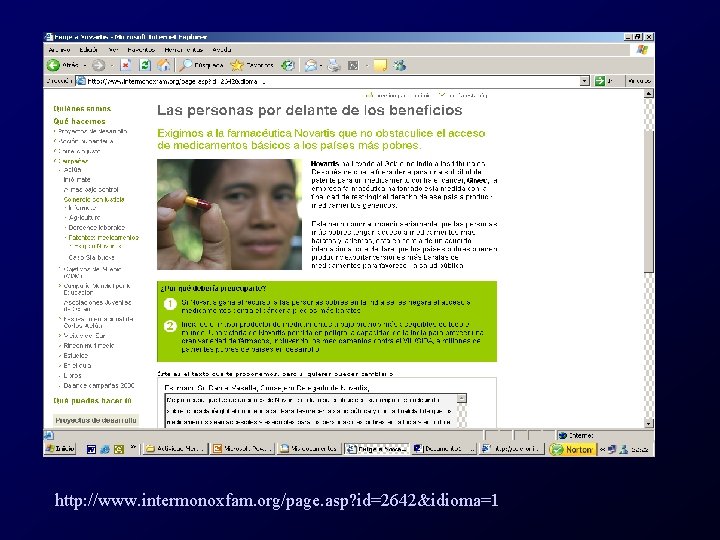Open the Ayuda menu
Screen dimensions: 720x540
[222, 50]
